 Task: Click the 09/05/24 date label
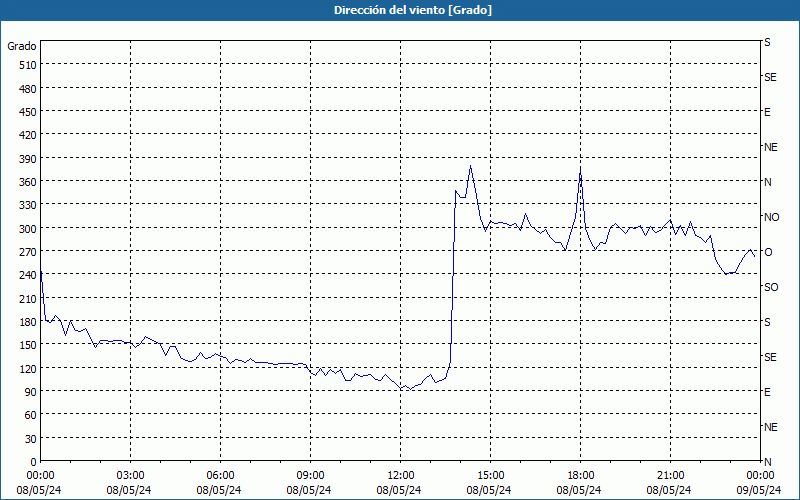(x=758, y=490)
